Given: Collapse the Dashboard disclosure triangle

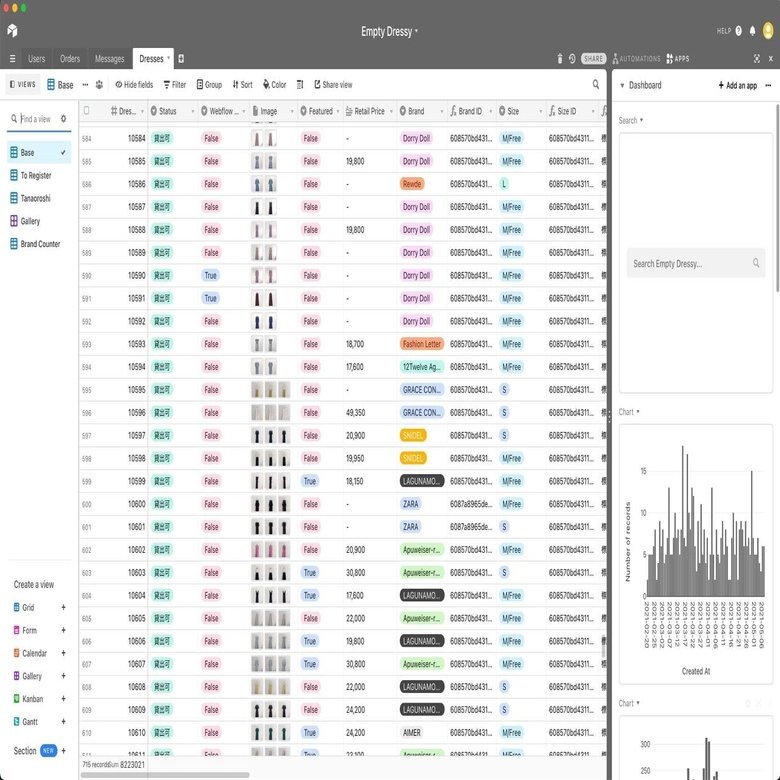Looking at the screenshot, I should point(622,86).
